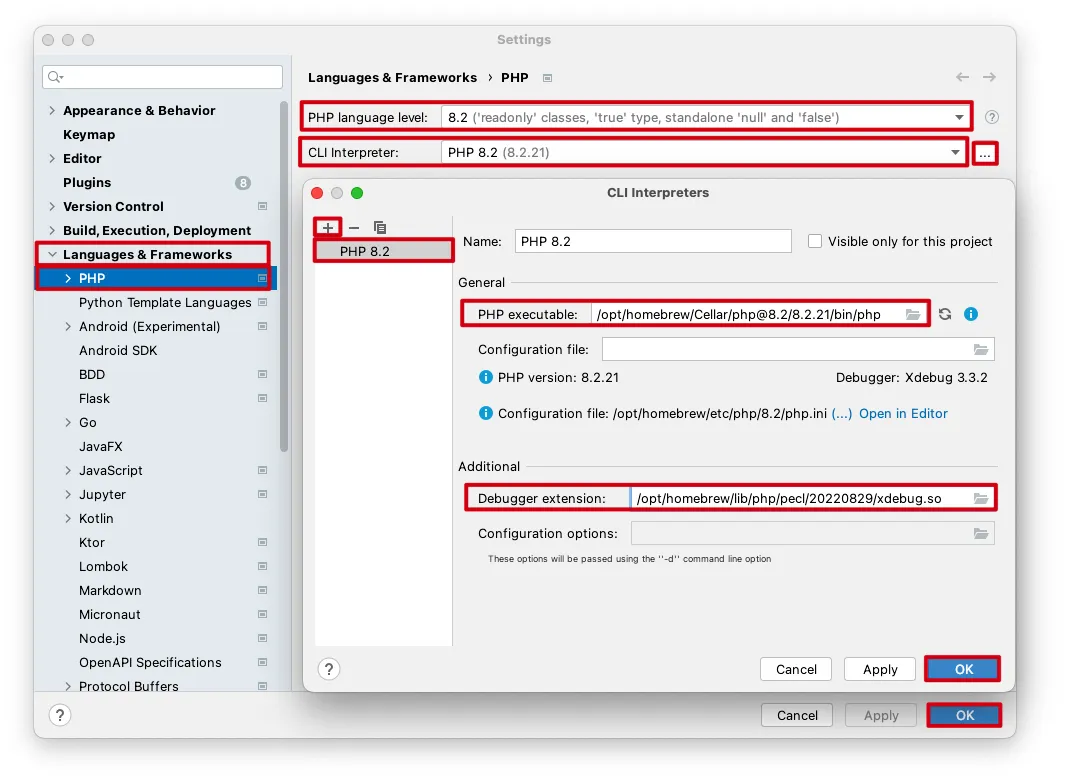This screenshot has height=780, width=1071.
Task: Open CLI Interpreter ellipsis button
Action: pyautogui.click(x=985, y=153)
